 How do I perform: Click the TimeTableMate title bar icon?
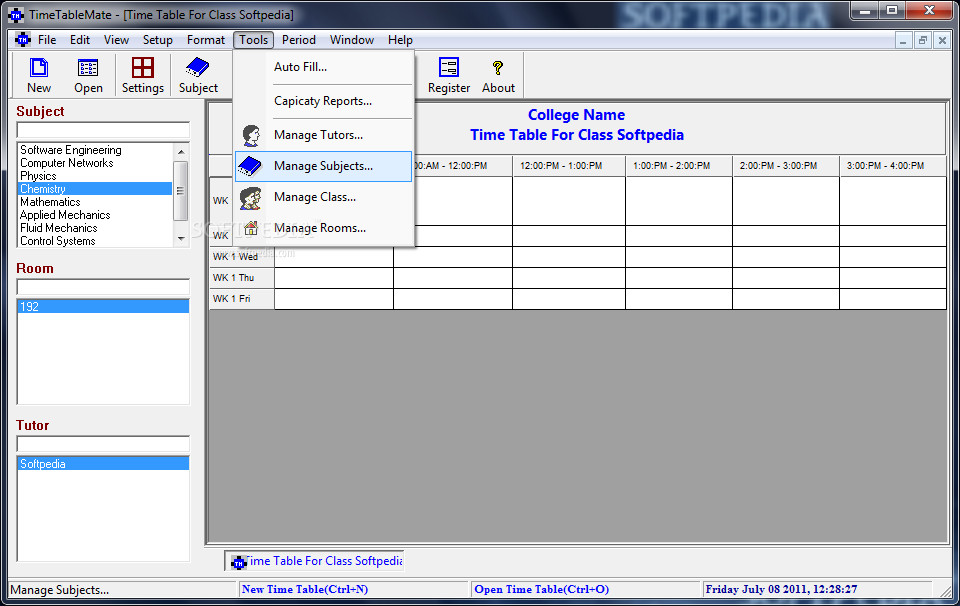[17, 15]
